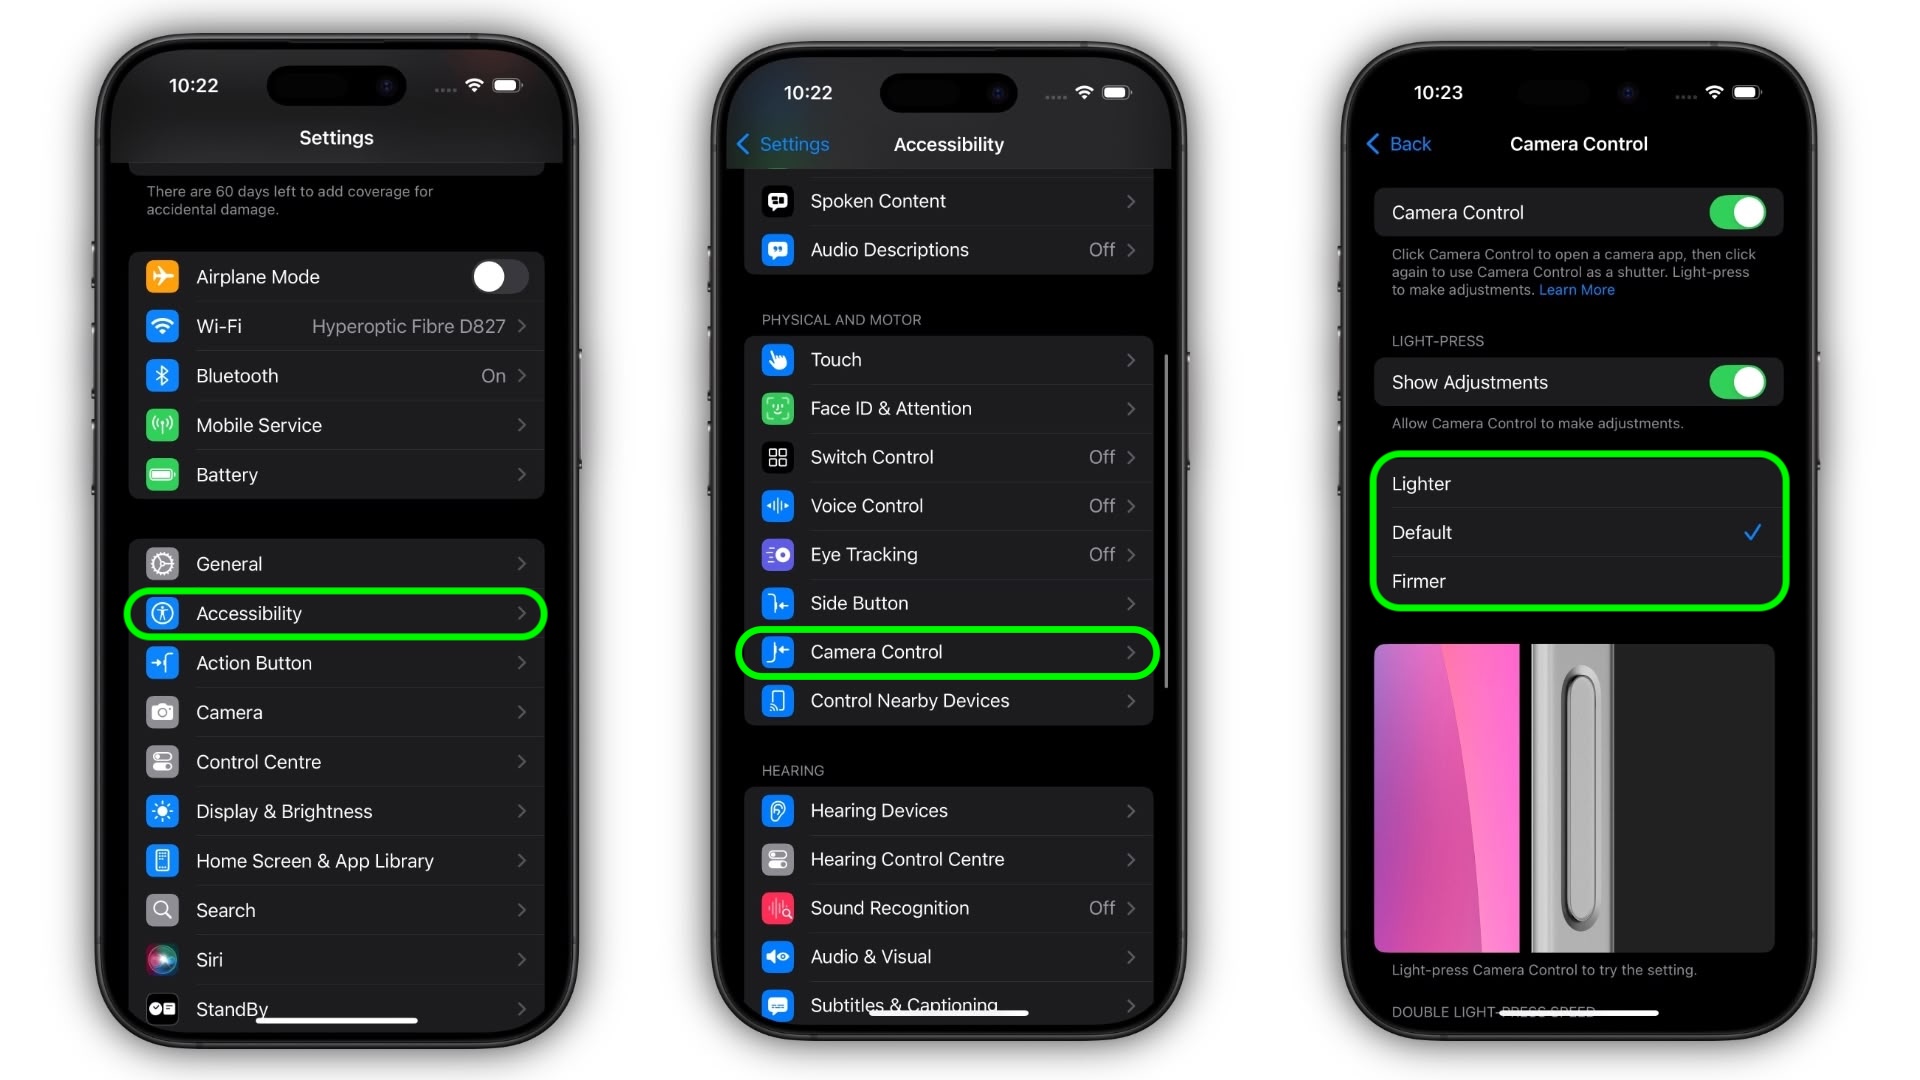
Task: Tap the Face ID & Attention icon
Action: point(778,407)
